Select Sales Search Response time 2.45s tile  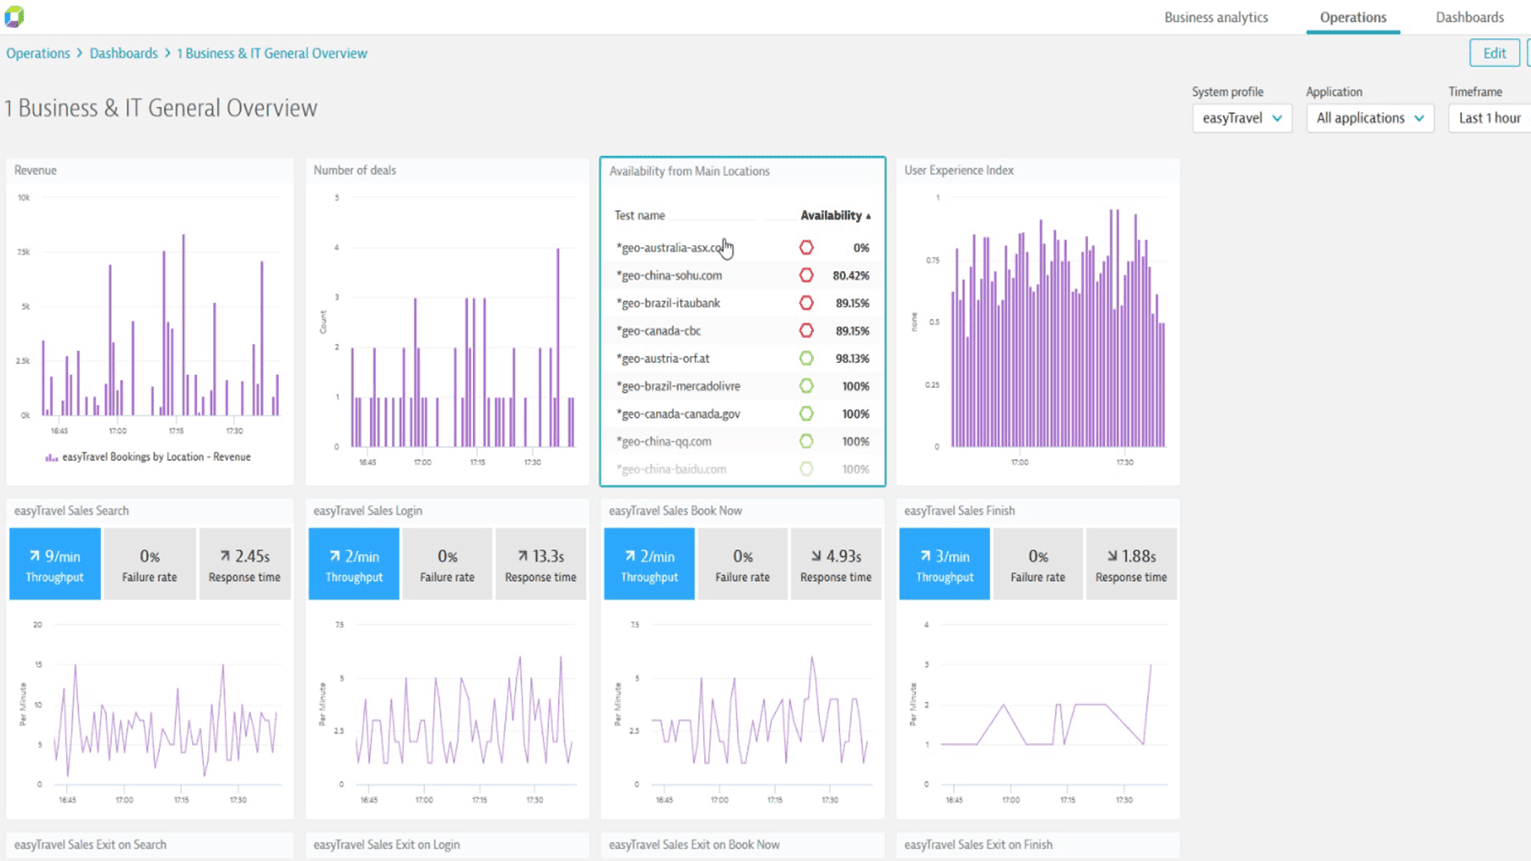(x=245, y=564)
